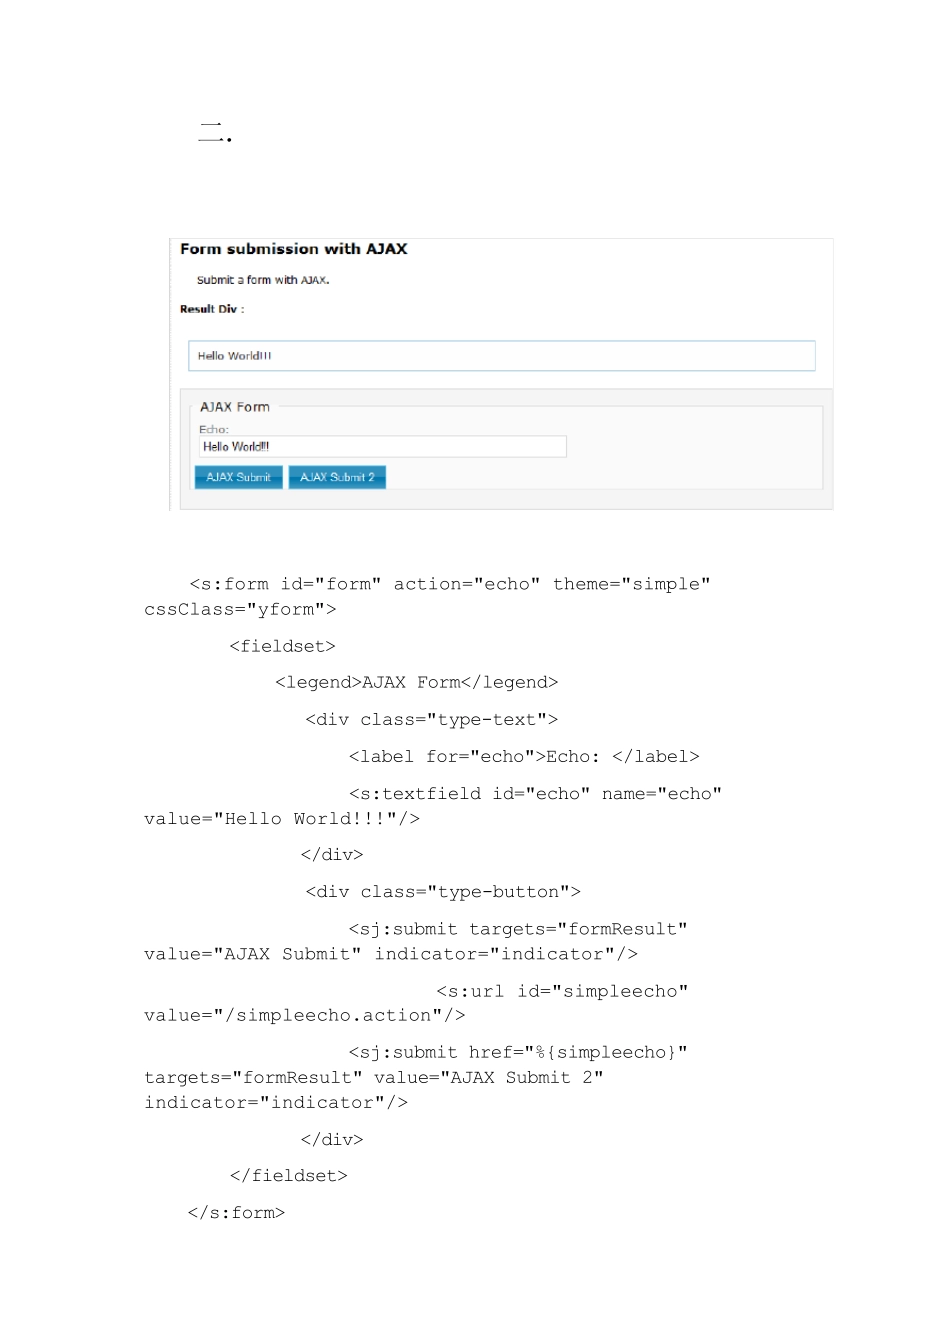
Task: Click the AJAX Submit button
Action: coord(238,478)
